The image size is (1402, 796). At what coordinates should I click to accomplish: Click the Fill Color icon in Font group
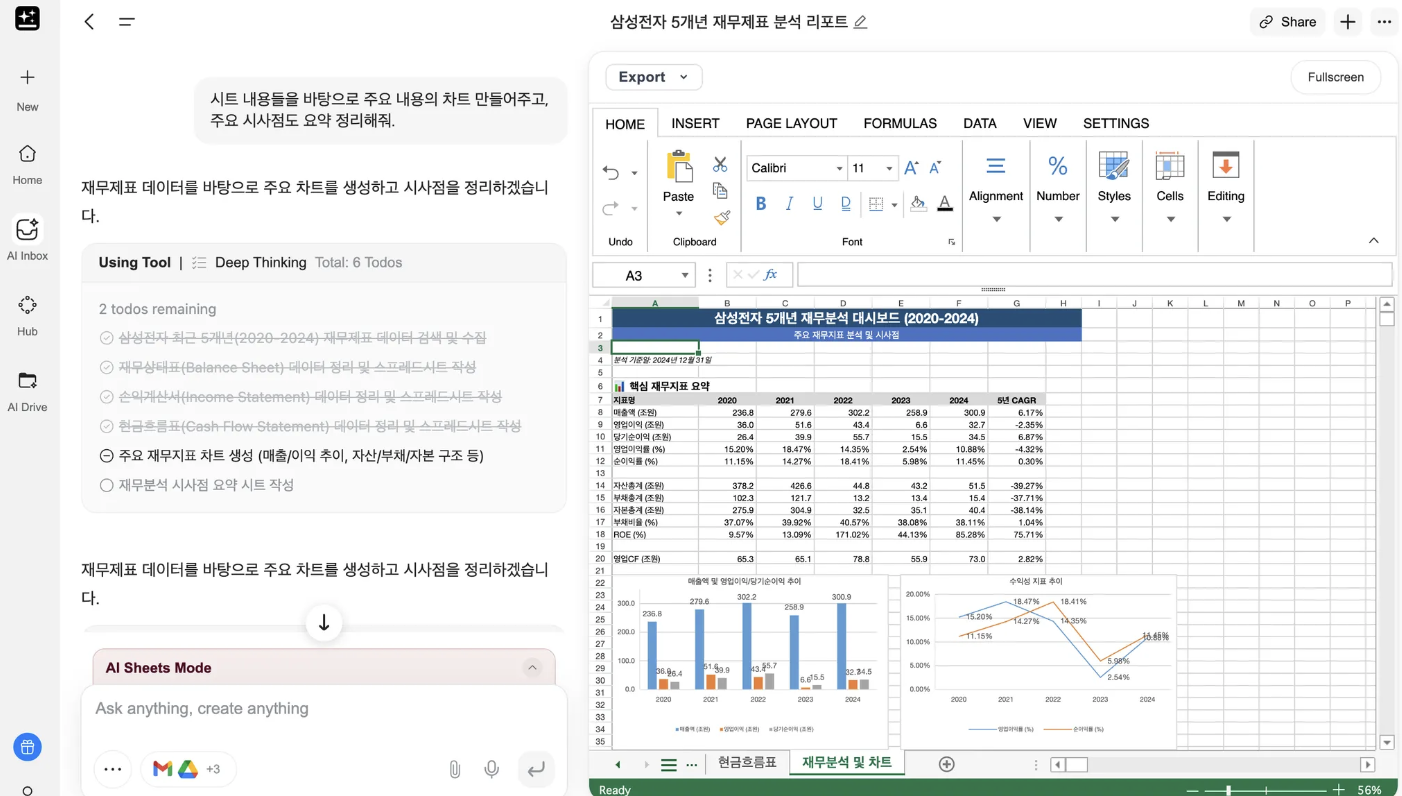coord(919,204)
